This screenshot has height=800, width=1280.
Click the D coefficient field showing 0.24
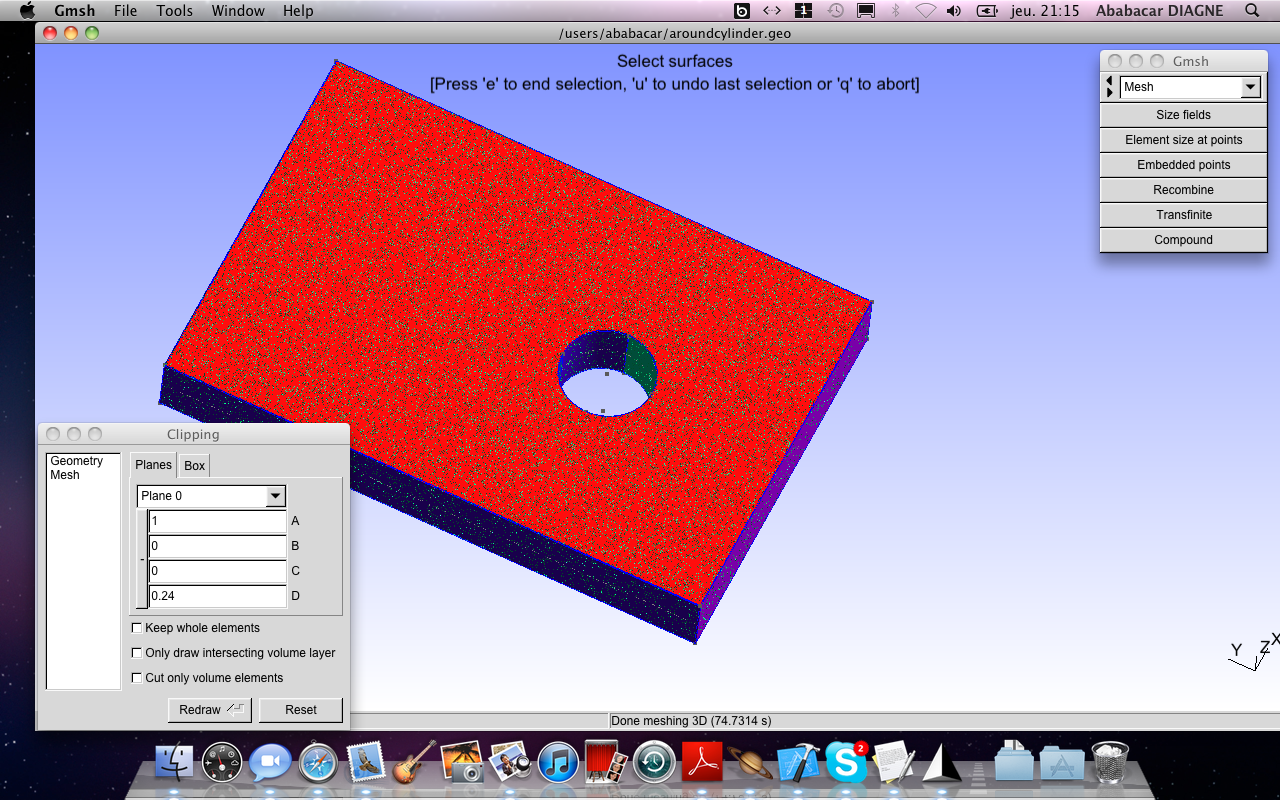click(x=217, y=596)
